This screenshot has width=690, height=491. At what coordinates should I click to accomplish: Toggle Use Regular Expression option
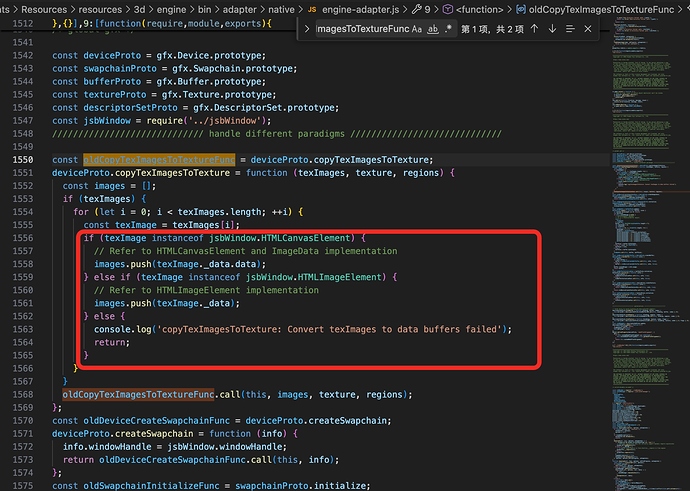tap(448, 29)
